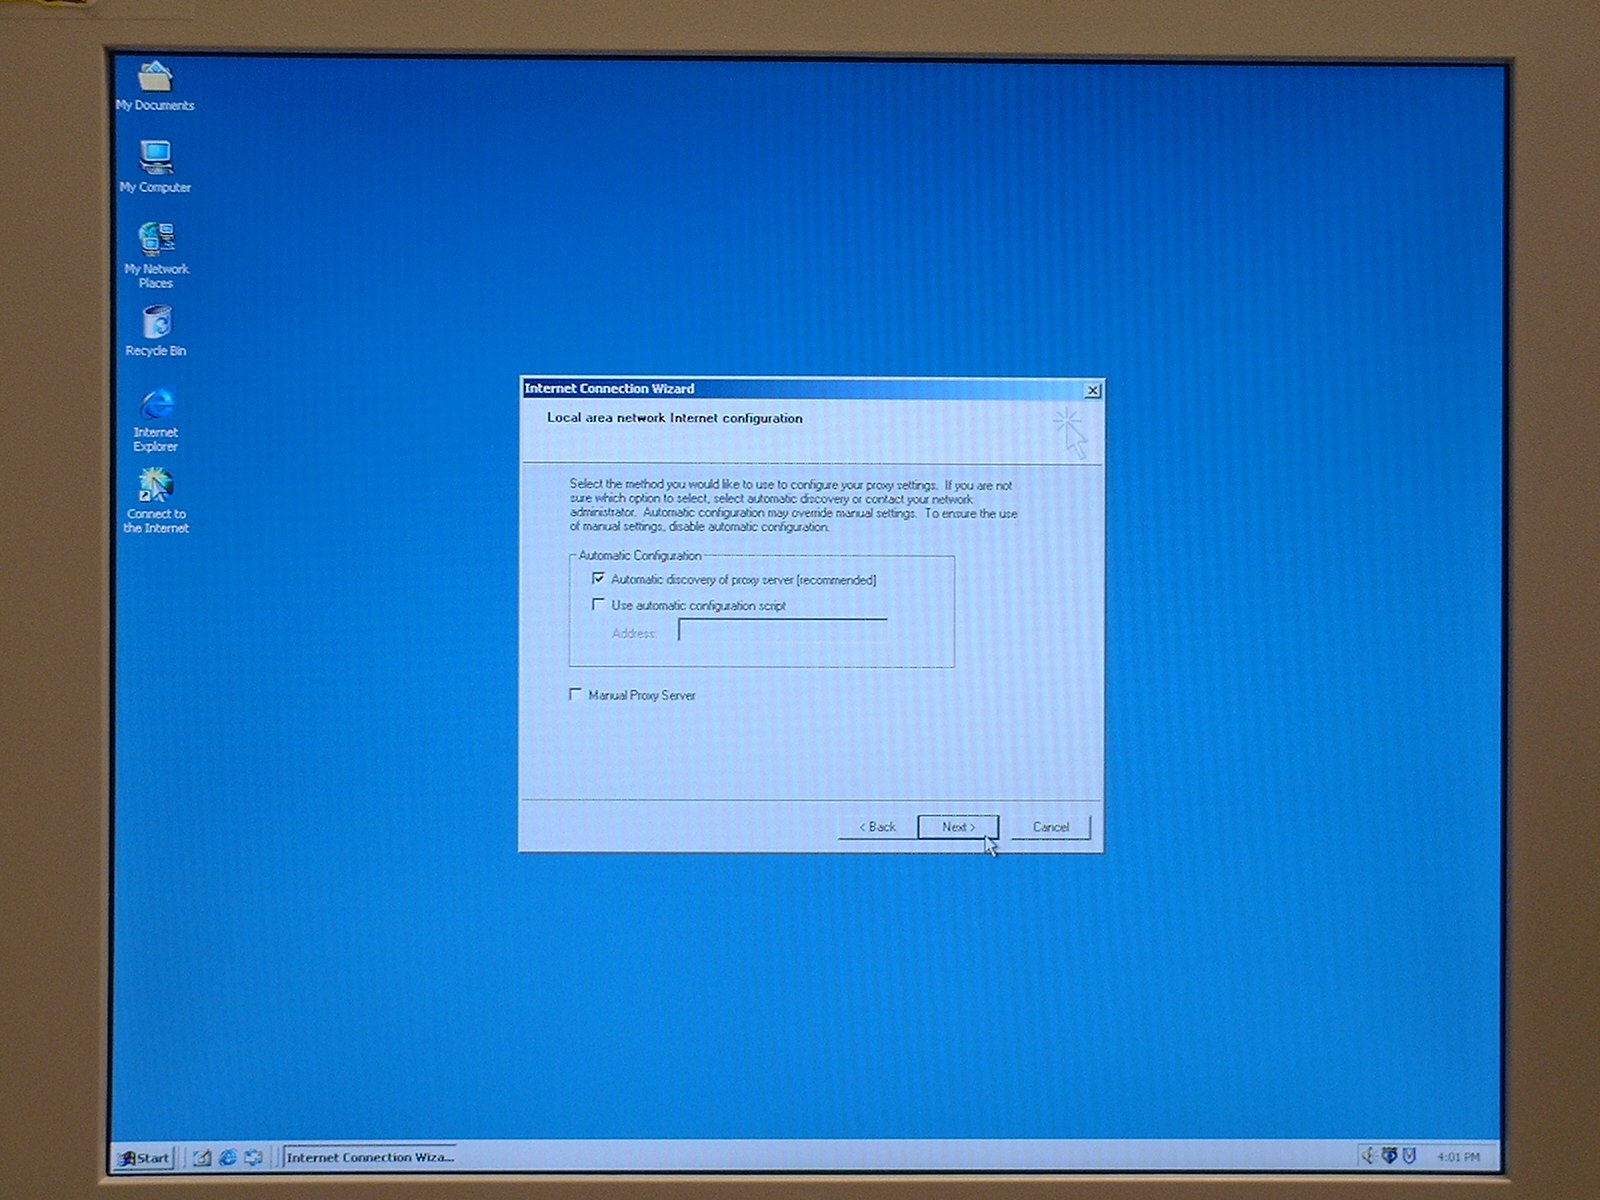Click the volume speaker tray icon

pyautogui.click(x=1367, y=1156)
